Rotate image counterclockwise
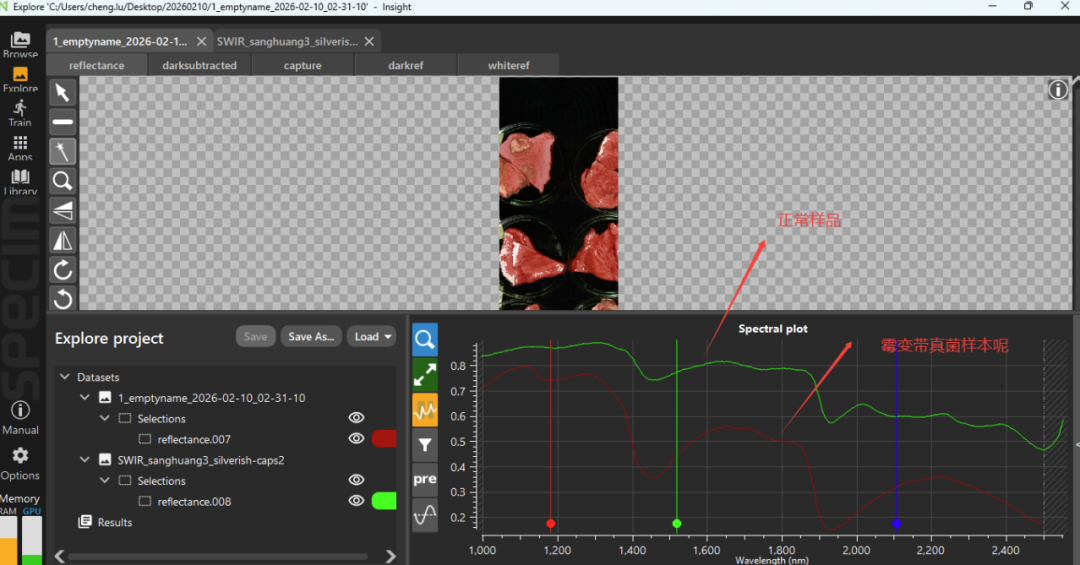This screenshot has width=1080, height=565. tap(63, 298)
